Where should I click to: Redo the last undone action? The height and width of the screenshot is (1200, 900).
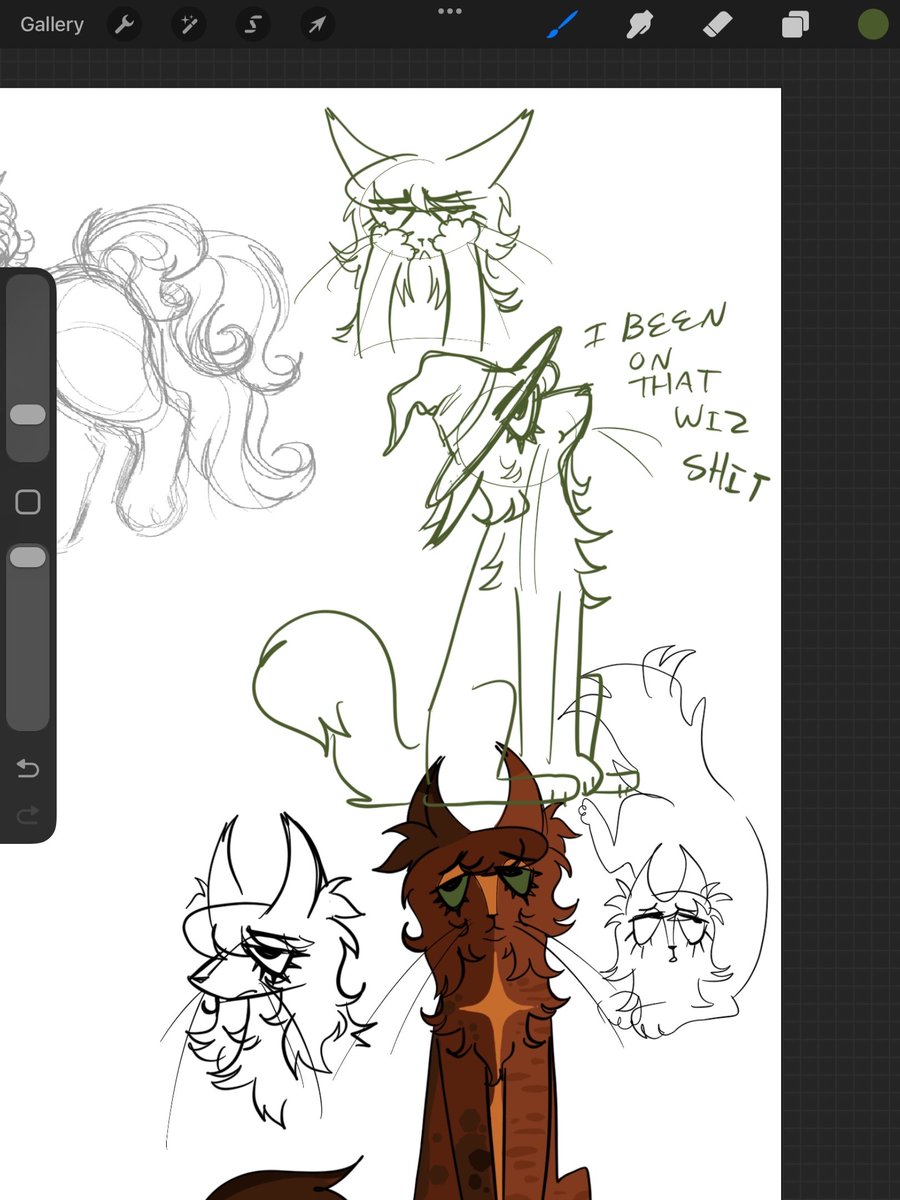[28, 815]
